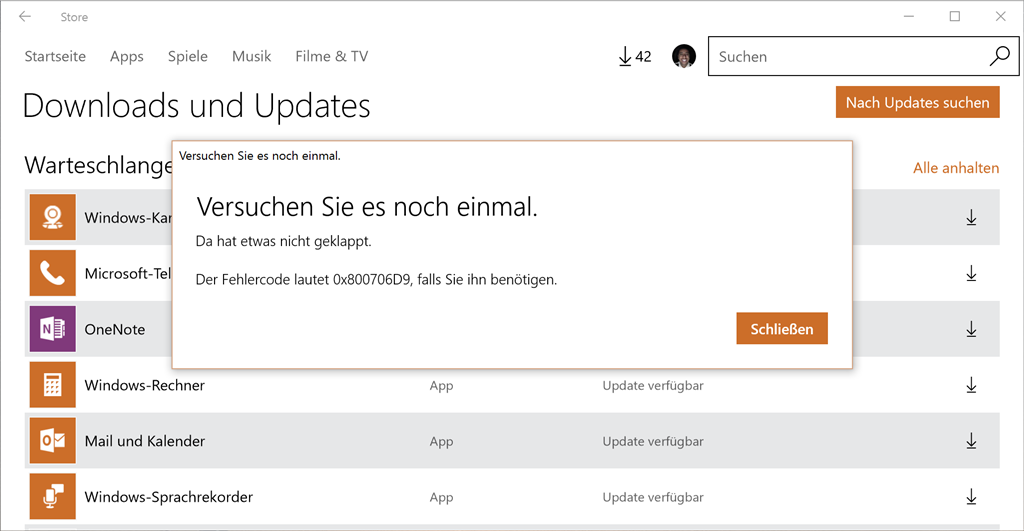Select the Windows-Sprachrekorder label

pos(168,497)
